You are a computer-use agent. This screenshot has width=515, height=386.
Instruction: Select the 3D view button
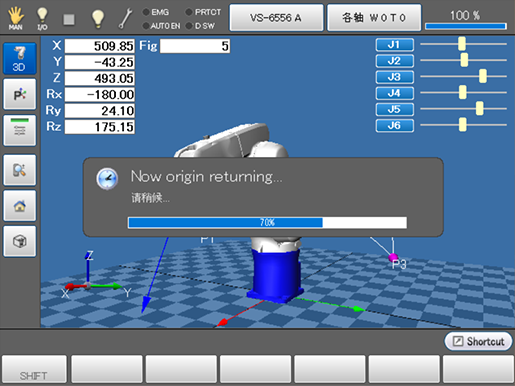click(x=20, y=58)
